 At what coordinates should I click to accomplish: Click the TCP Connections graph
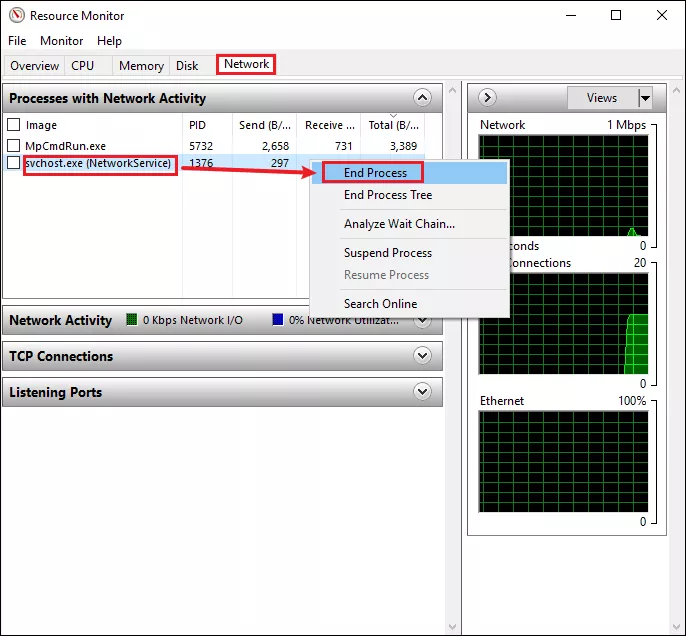564,324
